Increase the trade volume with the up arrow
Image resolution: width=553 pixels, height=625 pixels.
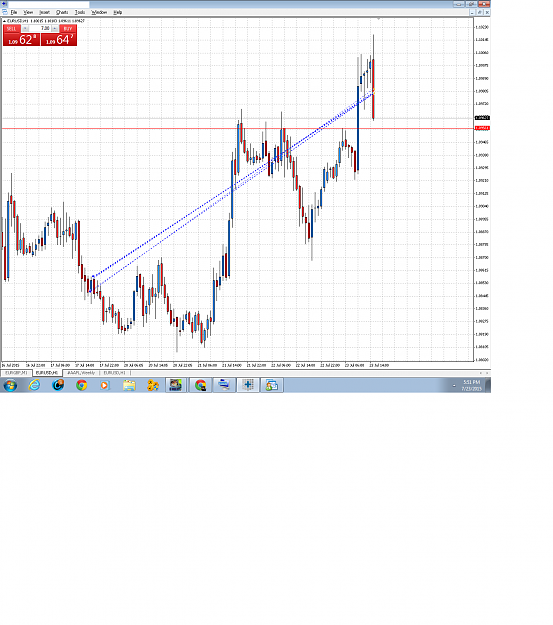pyautogui.click(x=55, y=29)
